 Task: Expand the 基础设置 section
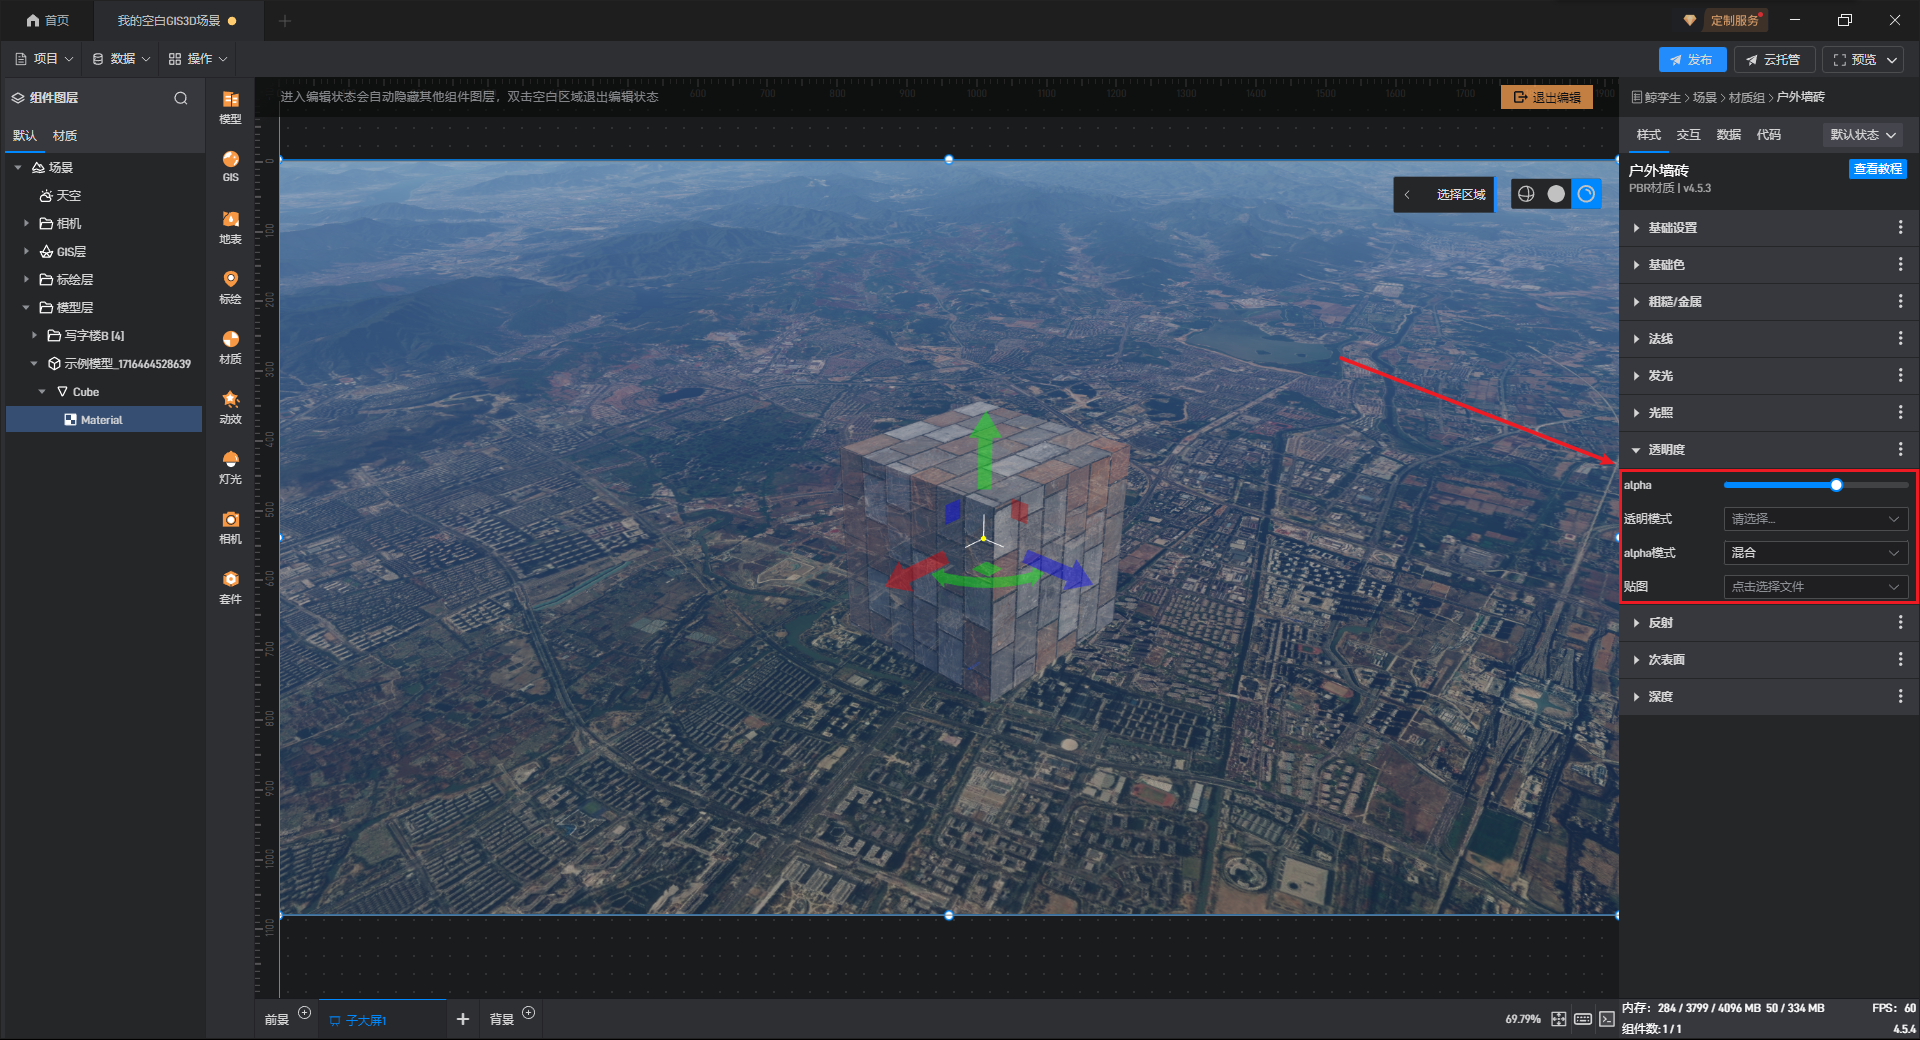(x=1636, y=228)
